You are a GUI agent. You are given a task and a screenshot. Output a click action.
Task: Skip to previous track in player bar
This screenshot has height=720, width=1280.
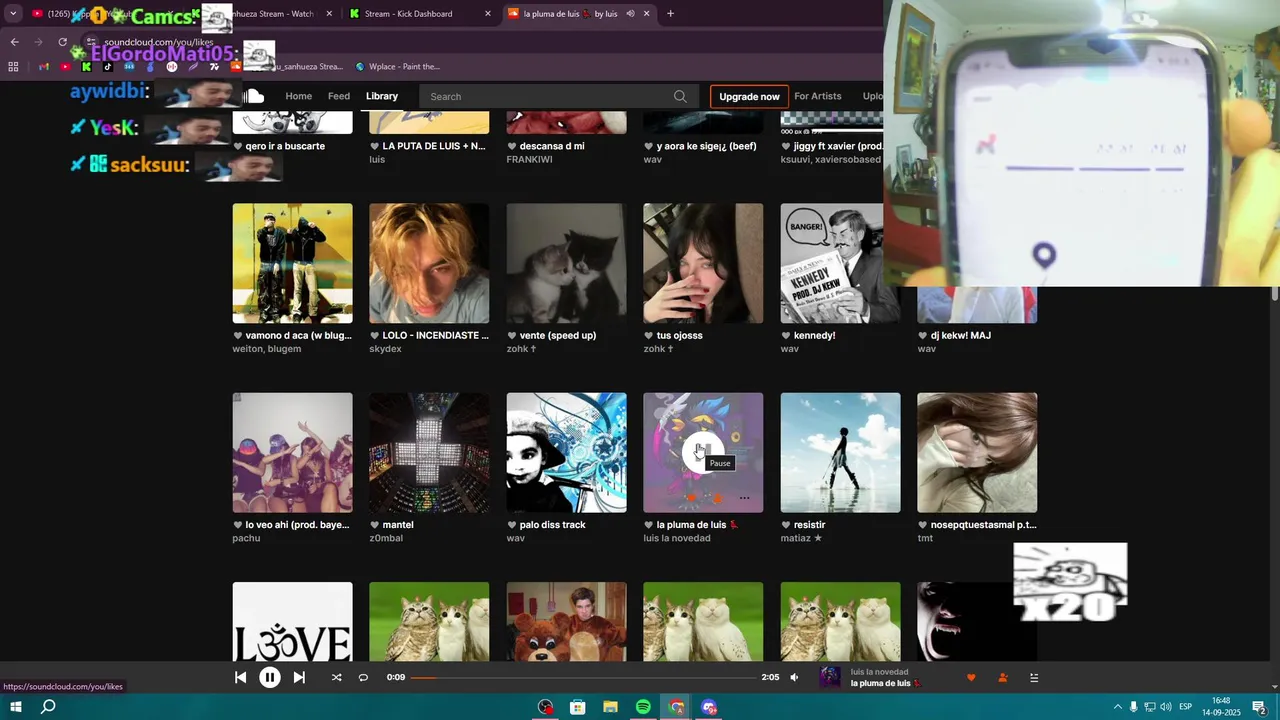click(x=240, y=677)
